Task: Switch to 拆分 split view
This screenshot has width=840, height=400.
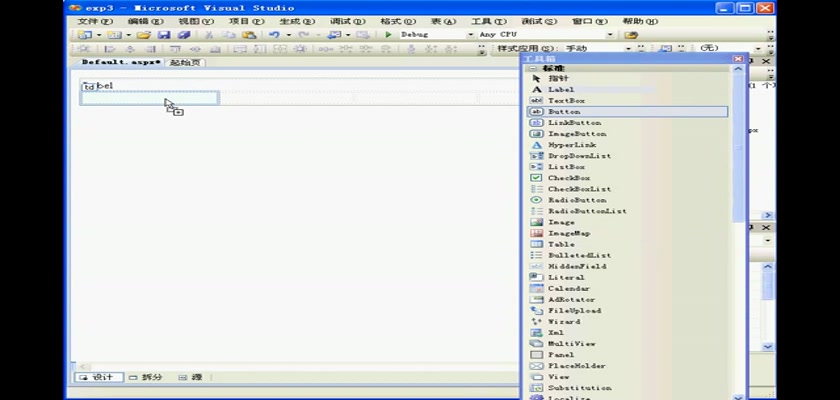Action: pos(146,377)
